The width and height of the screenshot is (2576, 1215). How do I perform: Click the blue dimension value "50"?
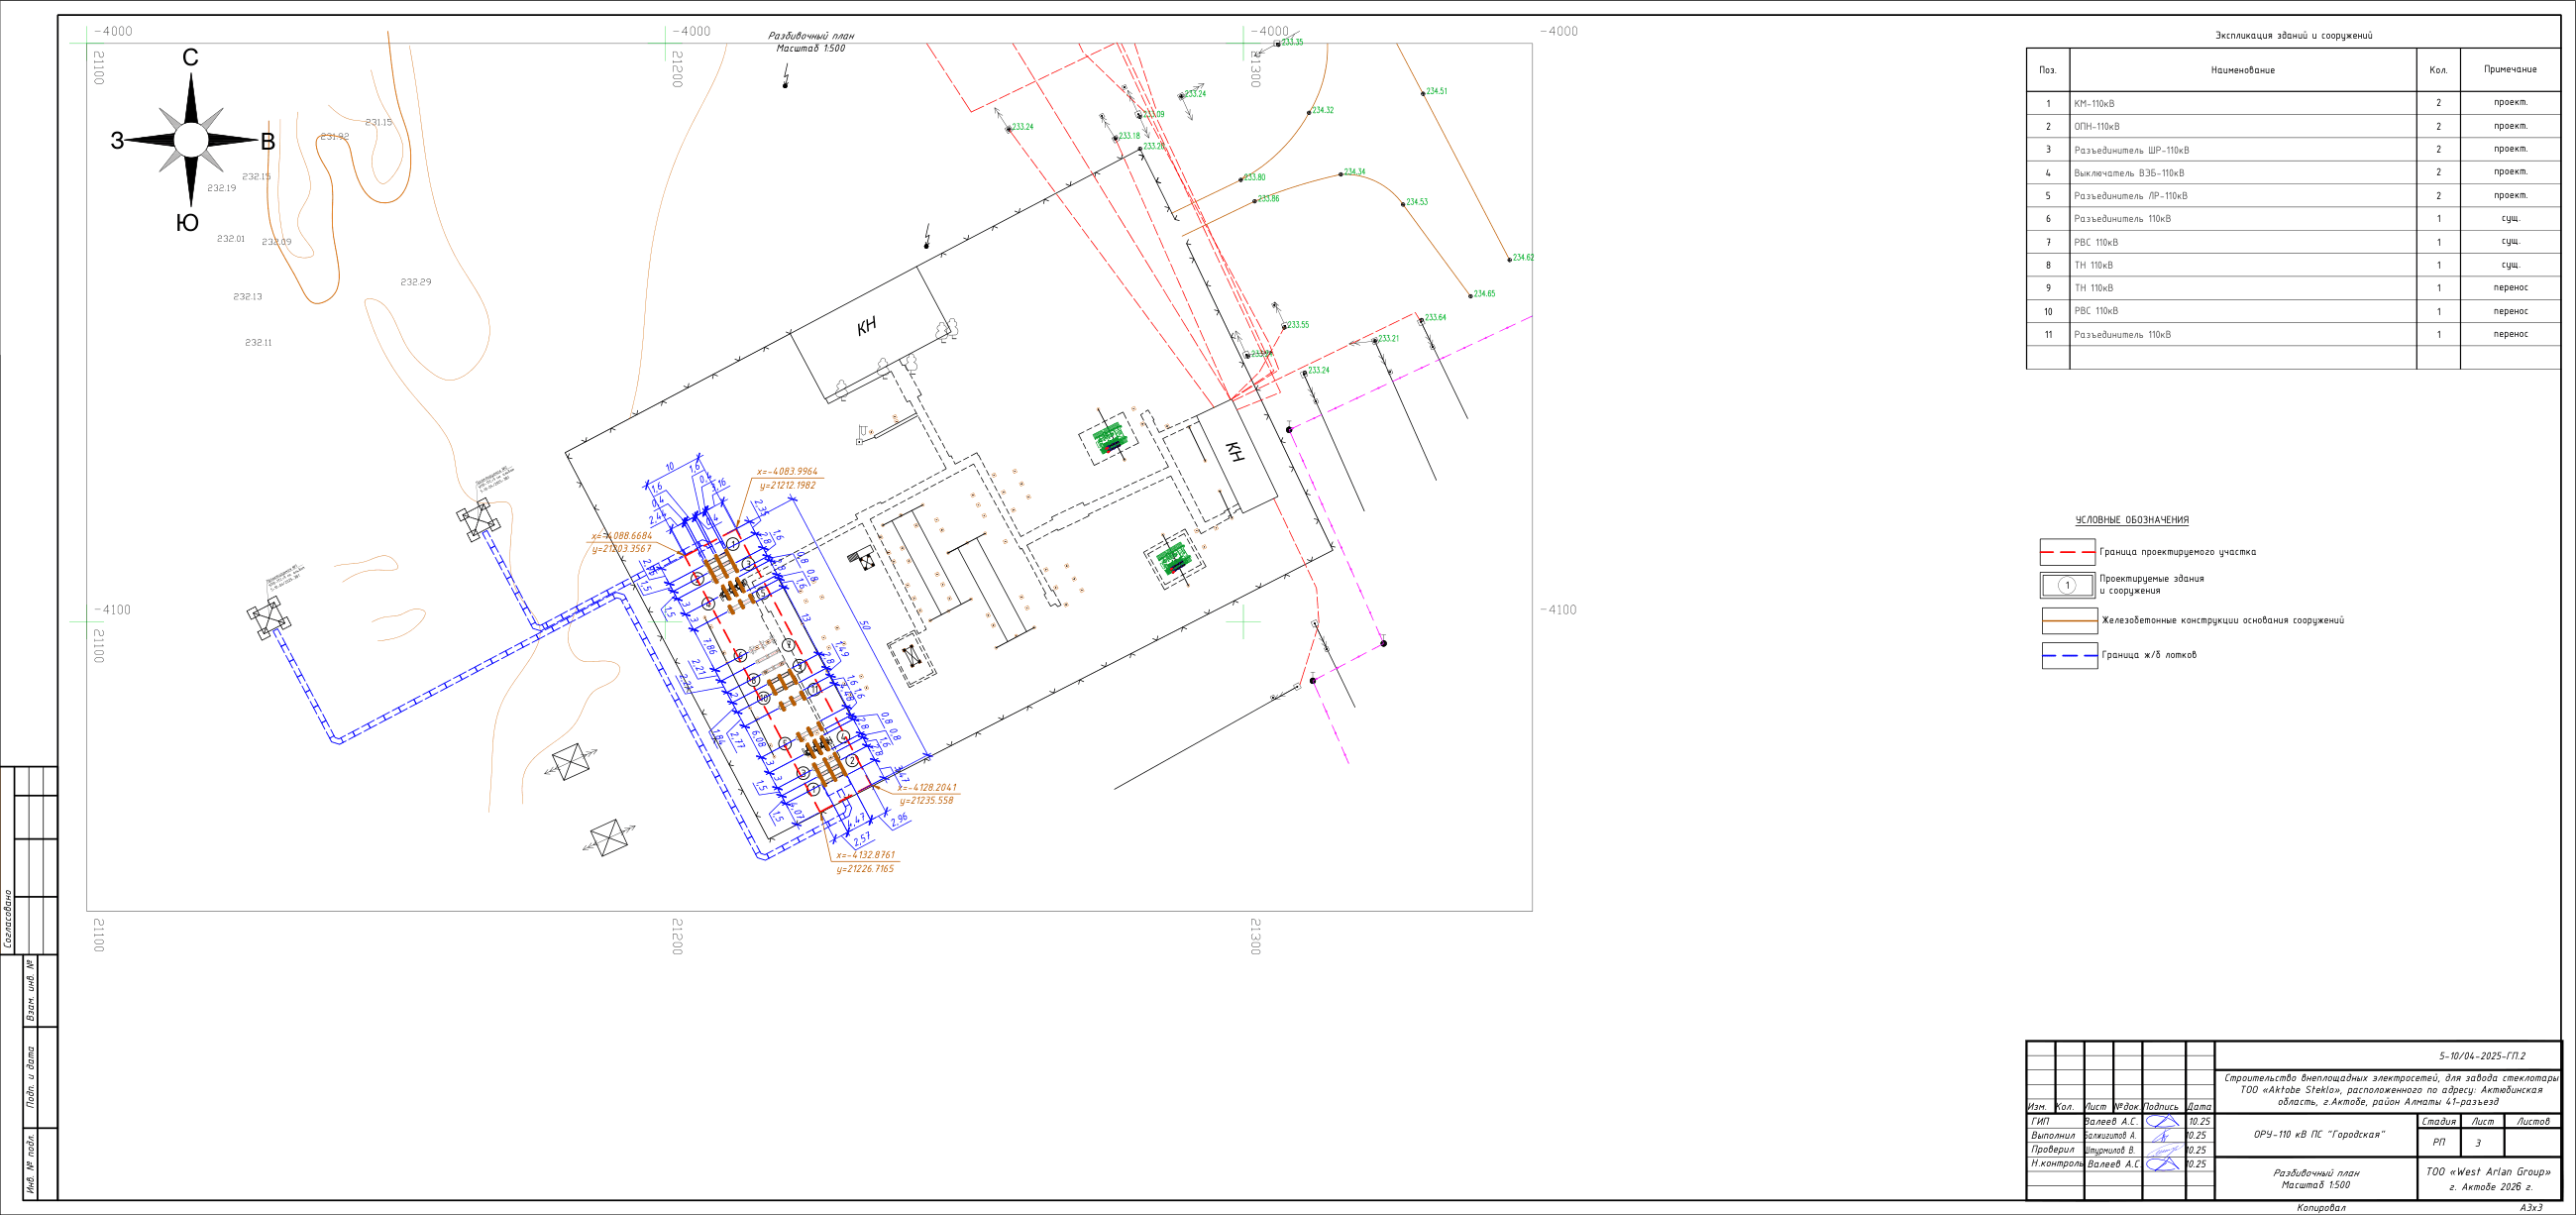tap(865, 626)
